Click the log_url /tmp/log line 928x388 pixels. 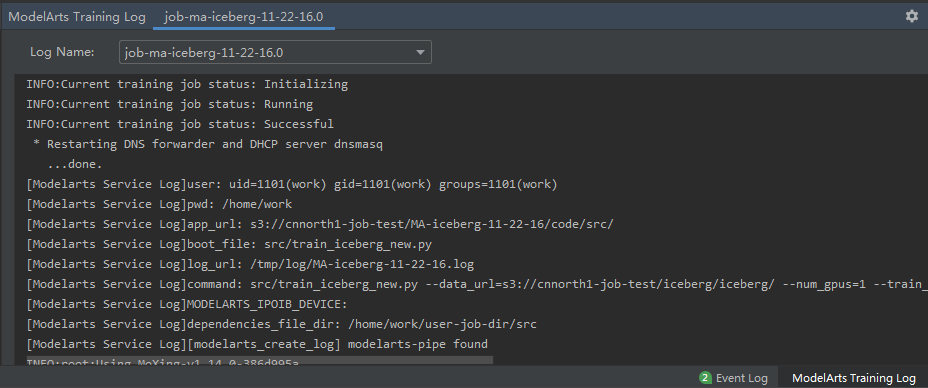point(250,264)
